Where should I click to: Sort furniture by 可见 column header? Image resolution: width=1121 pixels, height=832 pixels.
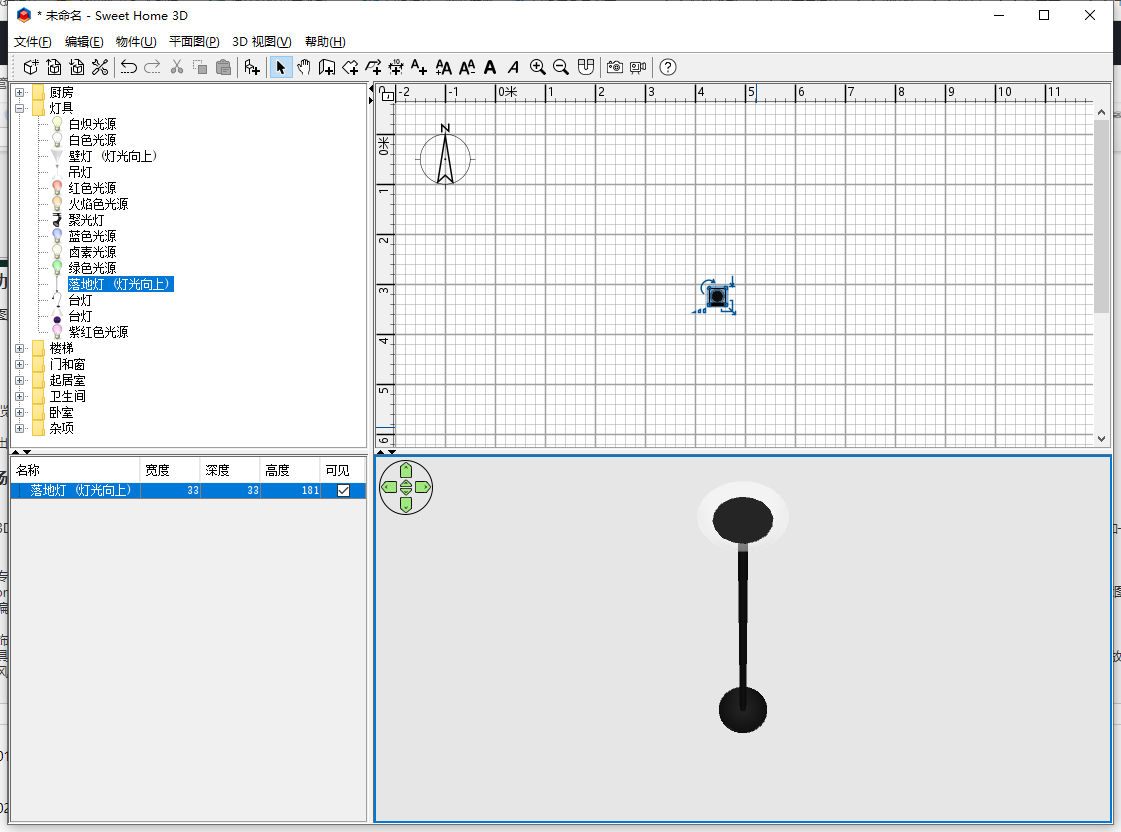click(x=343, y=470)
